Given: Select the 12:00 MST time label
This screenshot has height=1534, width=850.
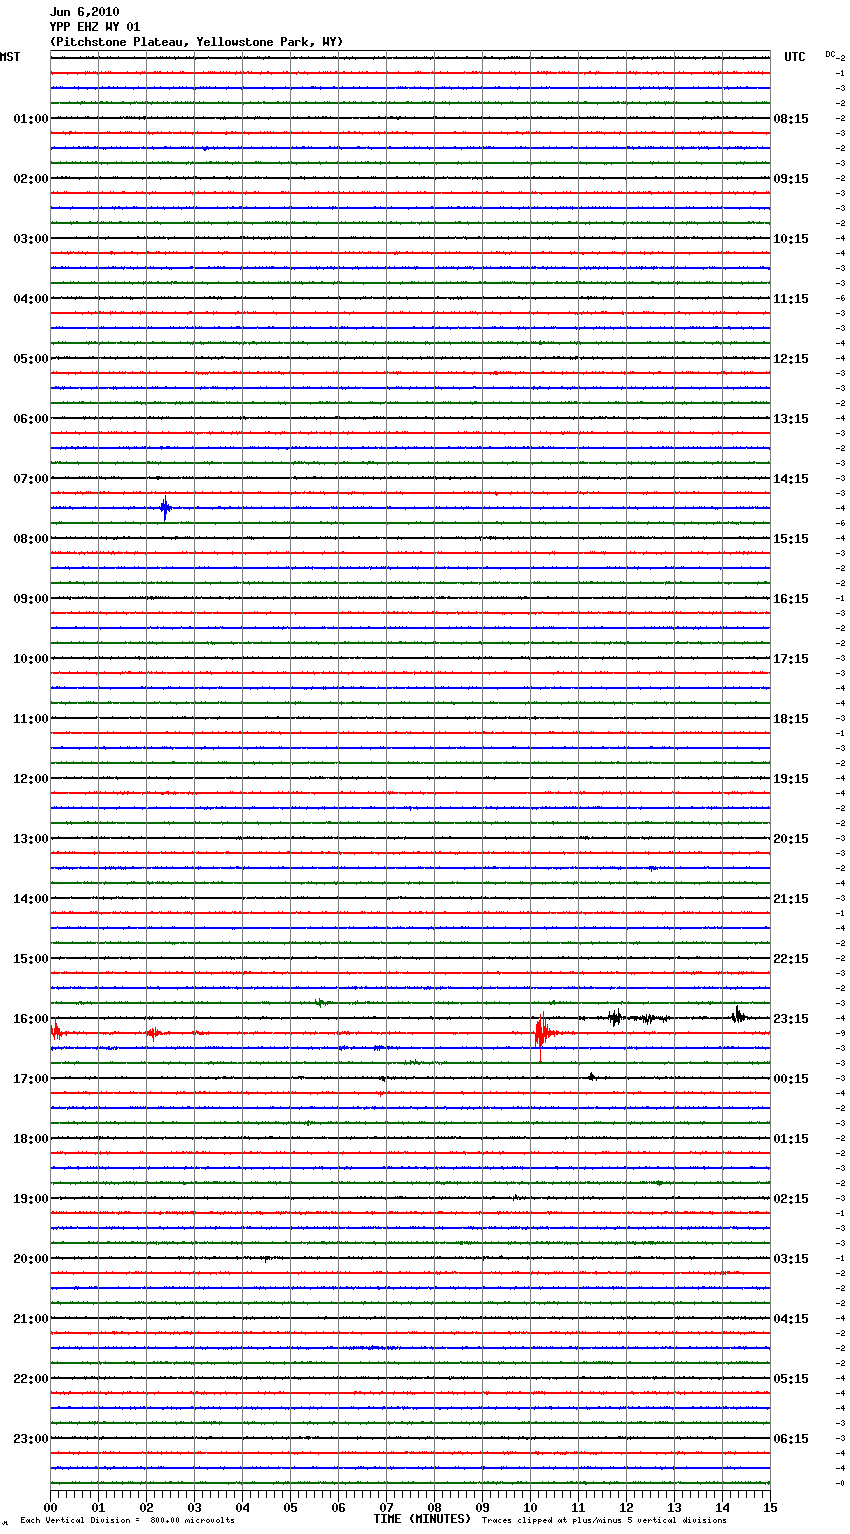Looking at the screenshot, I should coord(31,779).
